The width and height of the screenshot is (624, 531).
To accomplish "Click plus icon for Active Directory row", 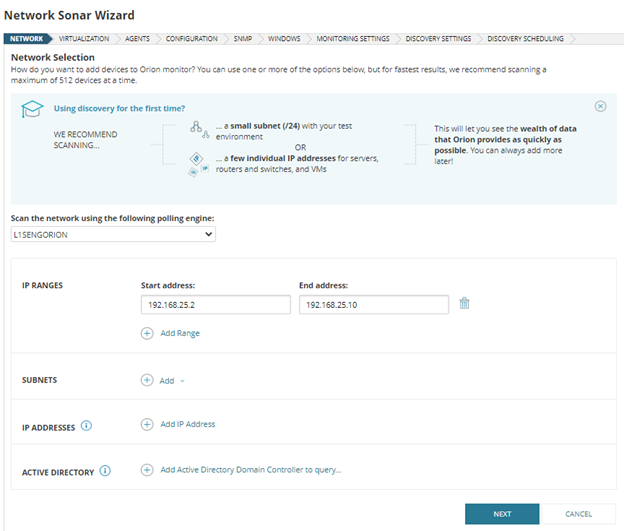I will click(x=147, y=470).
